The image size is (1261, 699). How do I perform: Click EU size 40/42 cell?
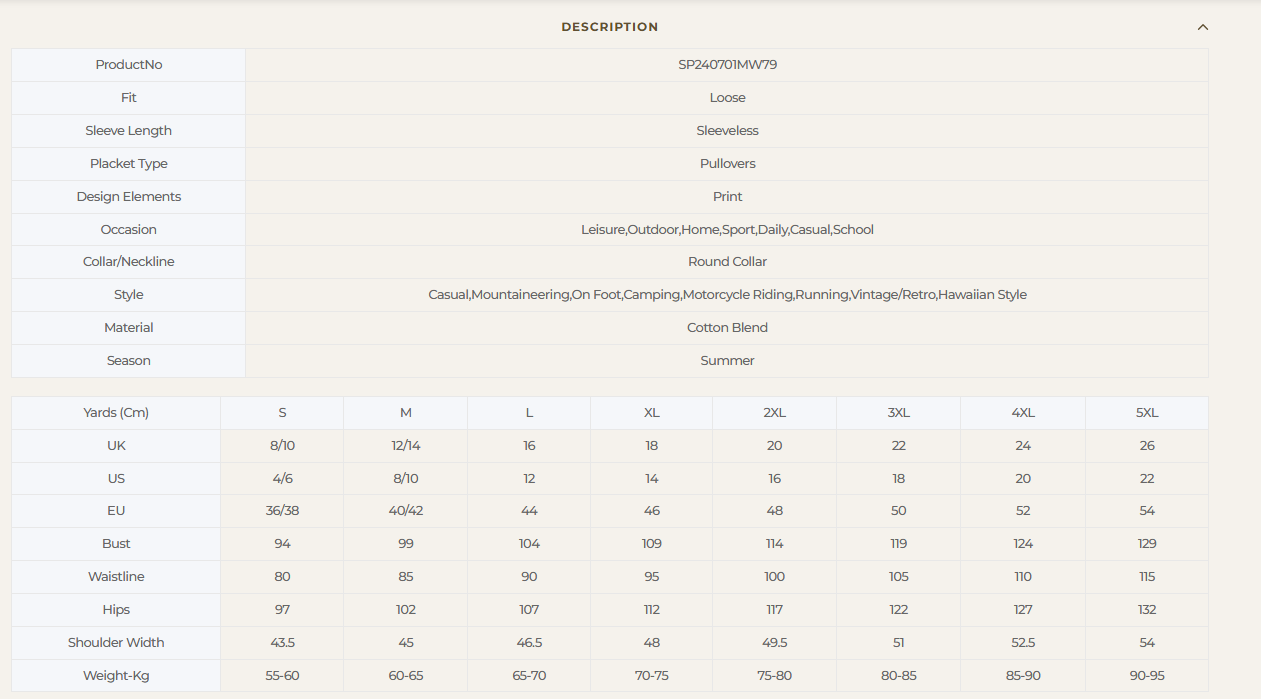(x=405, y=511)
